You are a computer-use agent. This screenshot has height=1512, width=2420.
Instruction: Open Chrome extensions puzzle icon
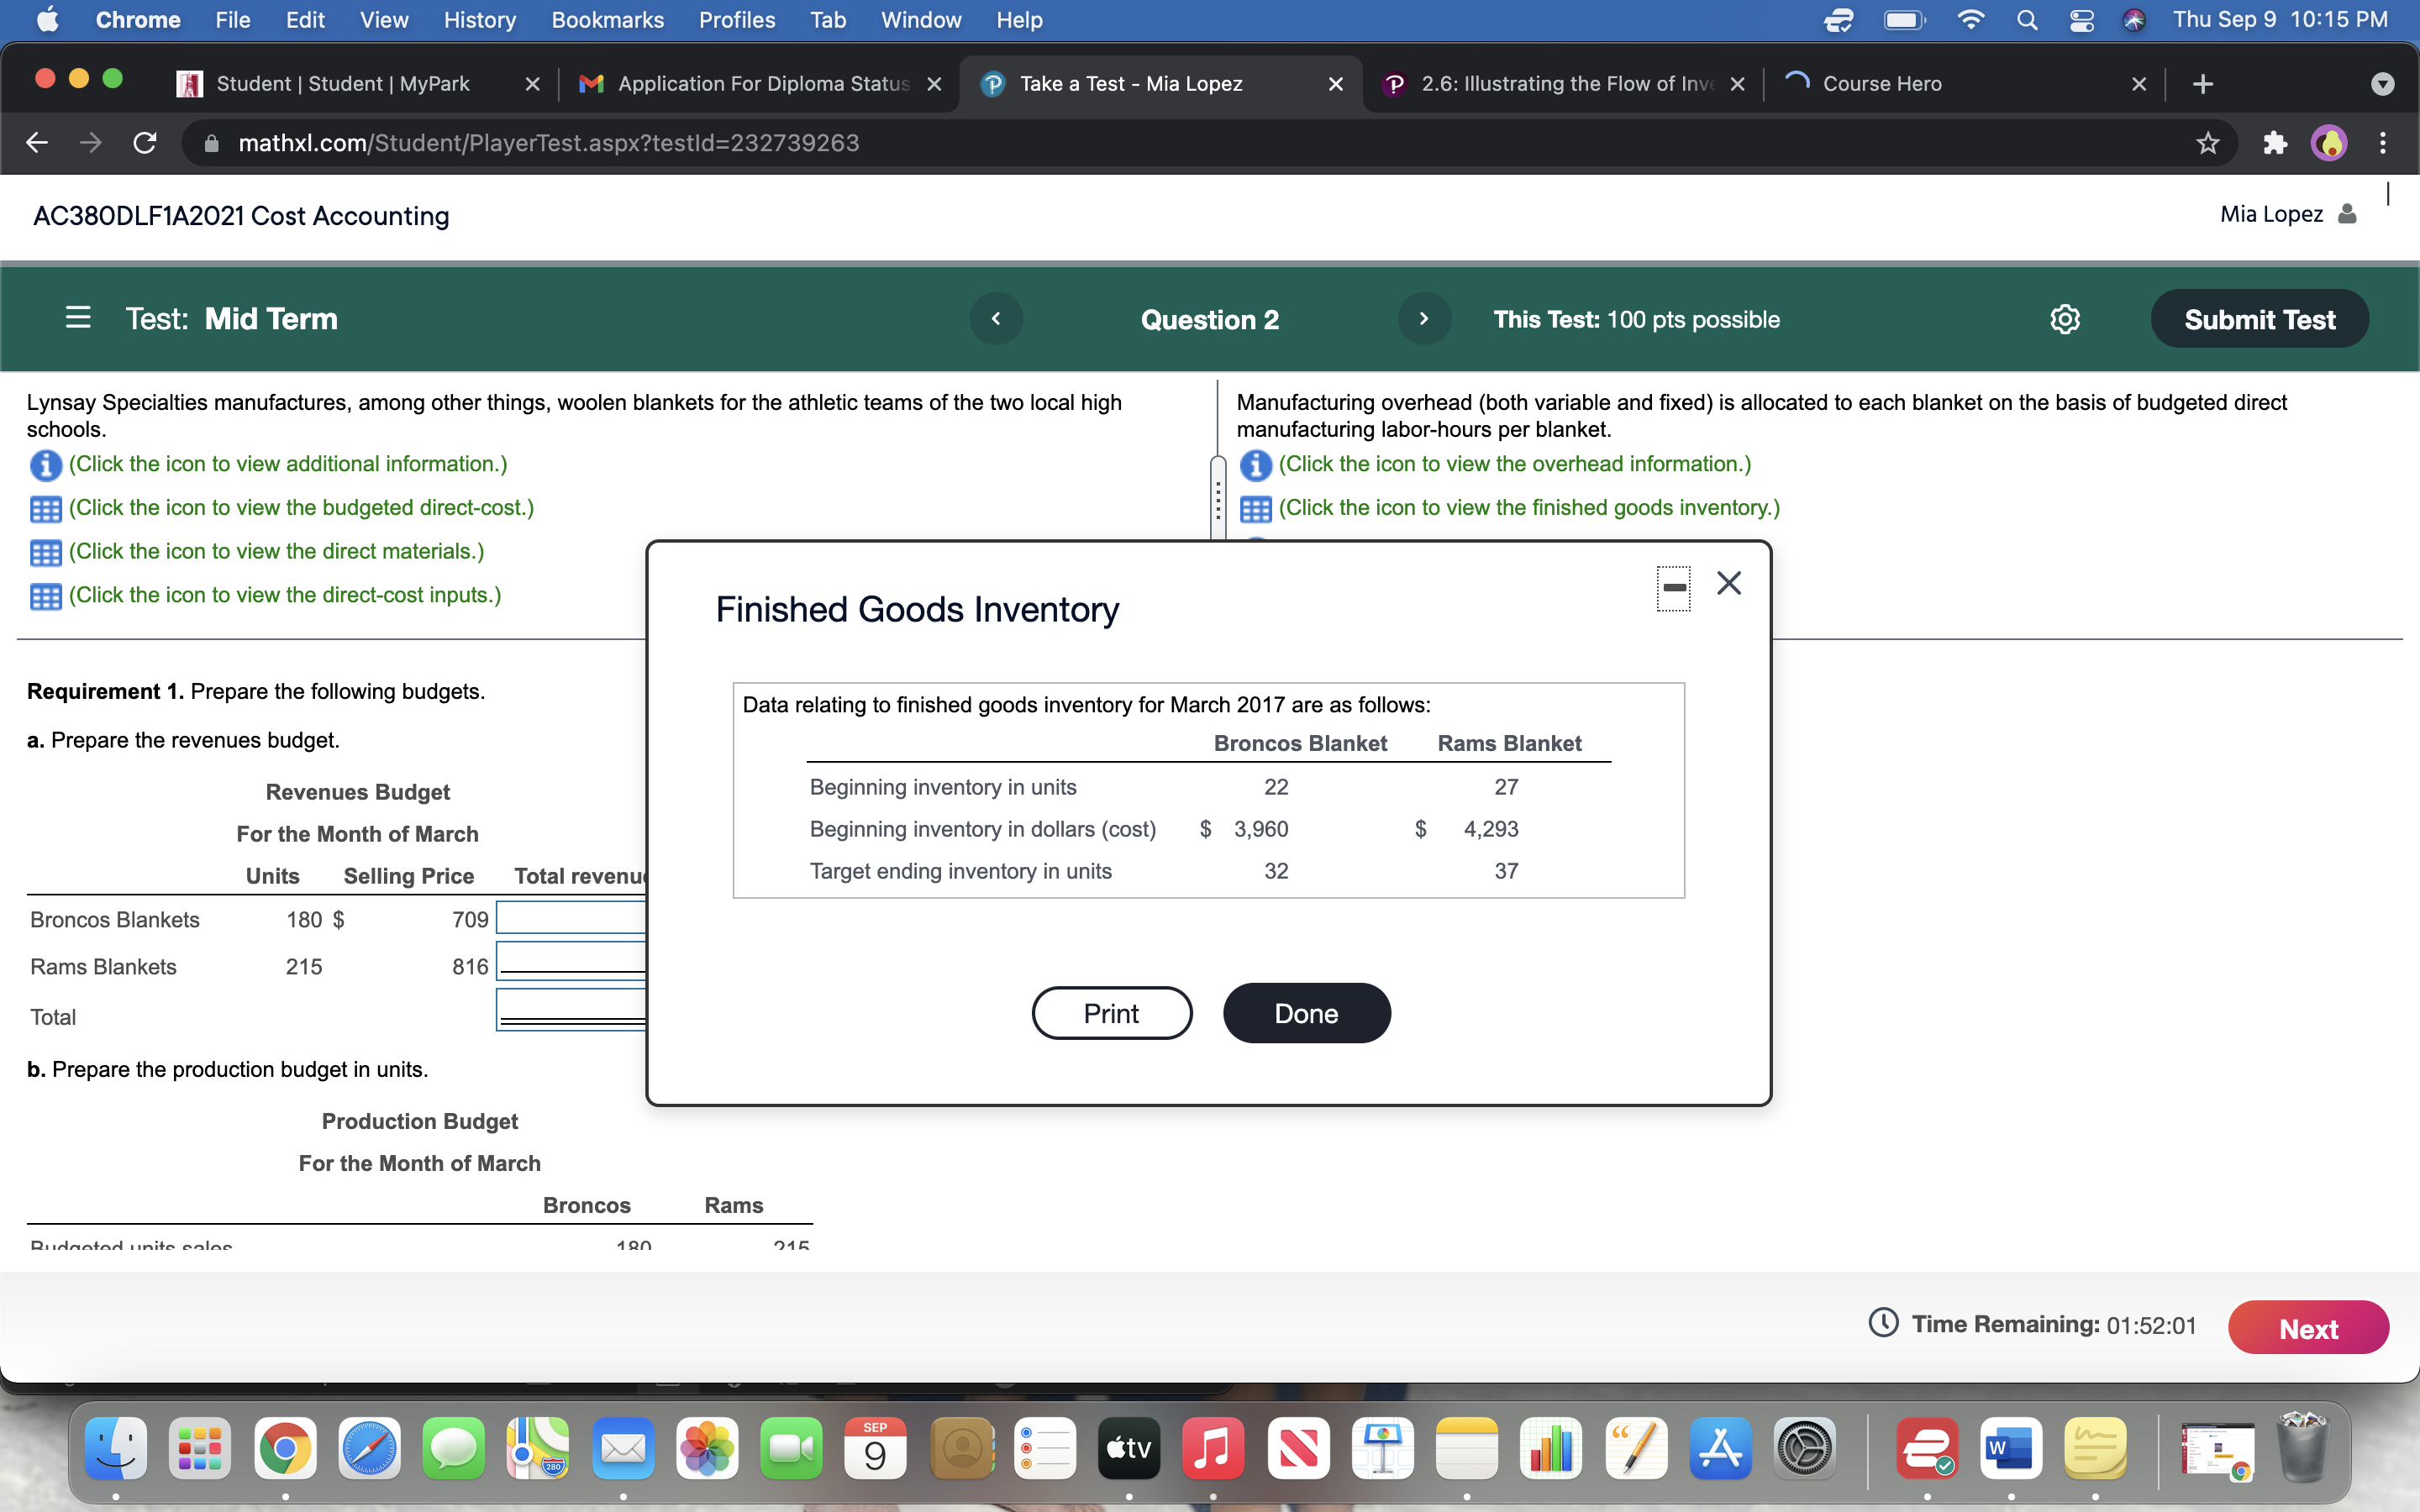coord(2275,143)
